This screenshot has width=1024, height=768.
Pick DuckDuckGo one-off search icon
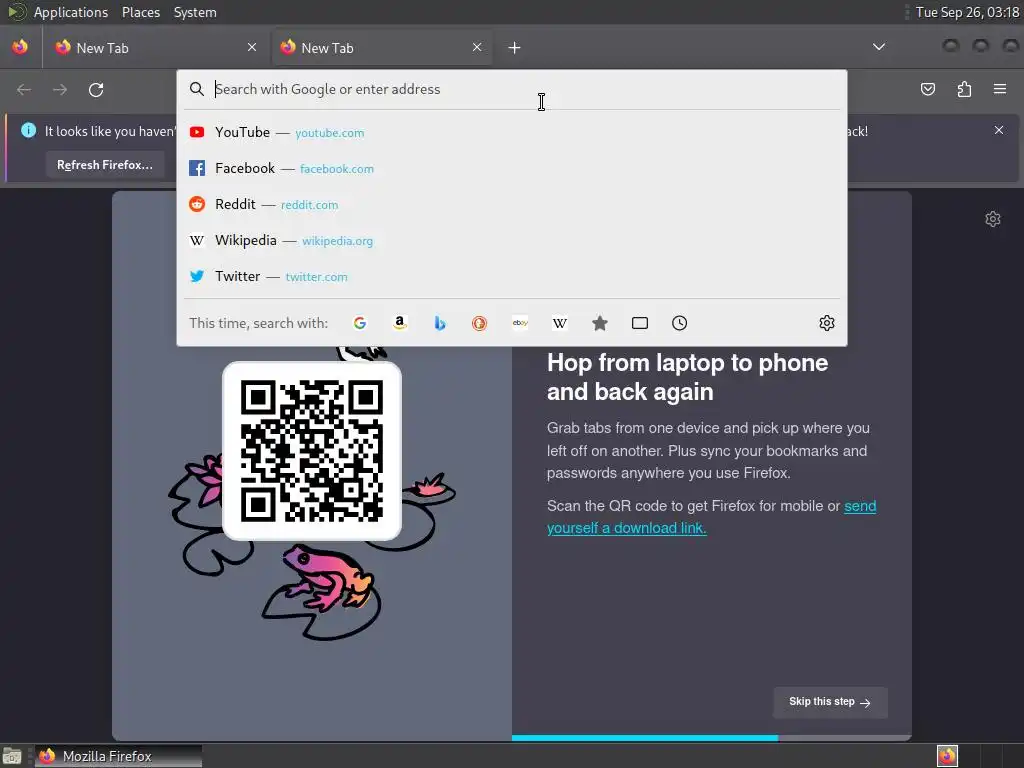pyautogui.click(x=479, y=323)
